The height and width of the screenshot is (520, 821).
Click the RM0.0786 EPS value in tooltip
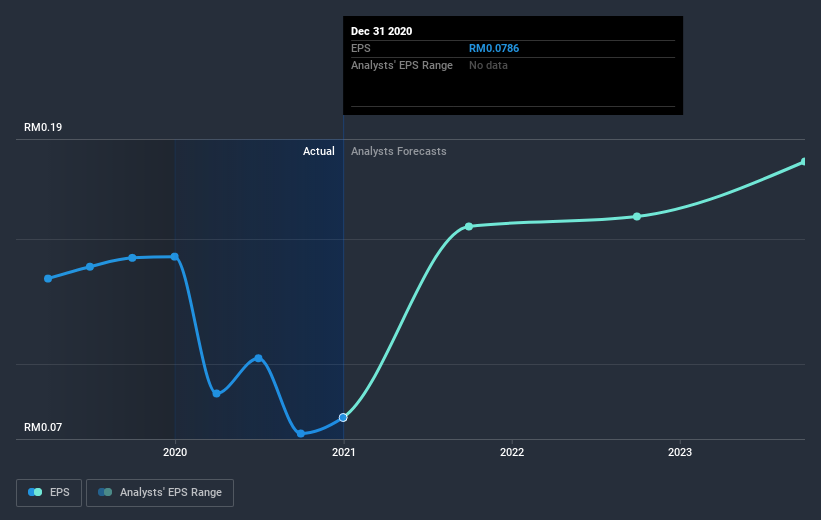(x=494, y=48)
